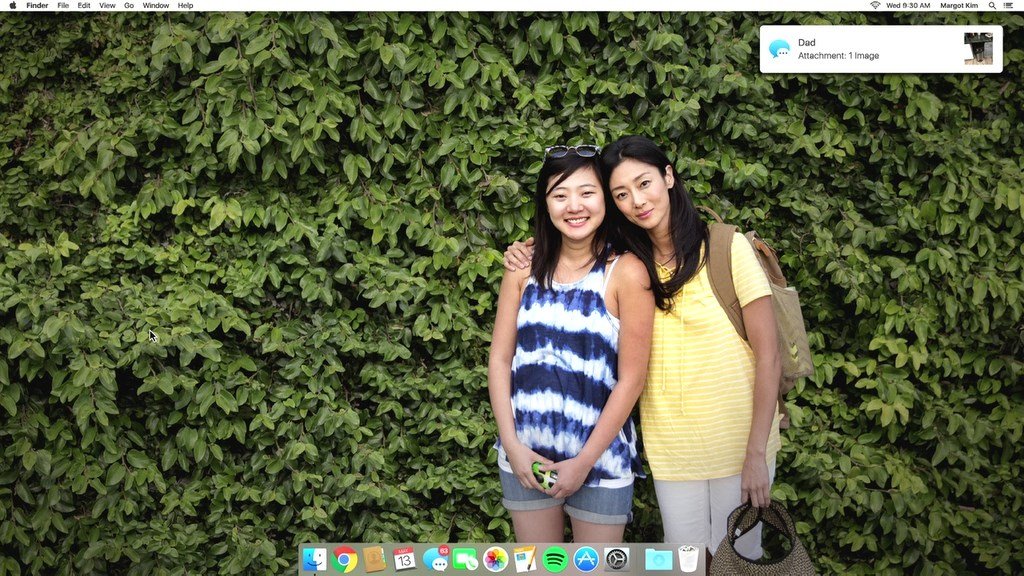Launch the Pages app from dock

click(x=525, y=560)
